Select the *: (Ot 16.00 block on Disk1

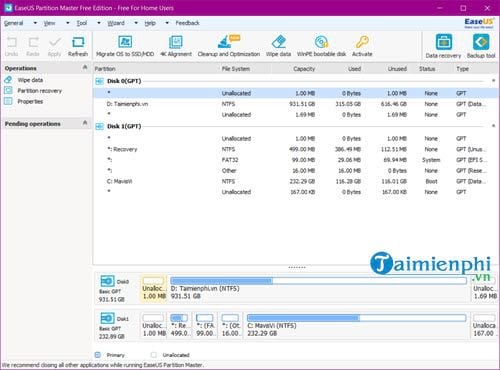230,325
